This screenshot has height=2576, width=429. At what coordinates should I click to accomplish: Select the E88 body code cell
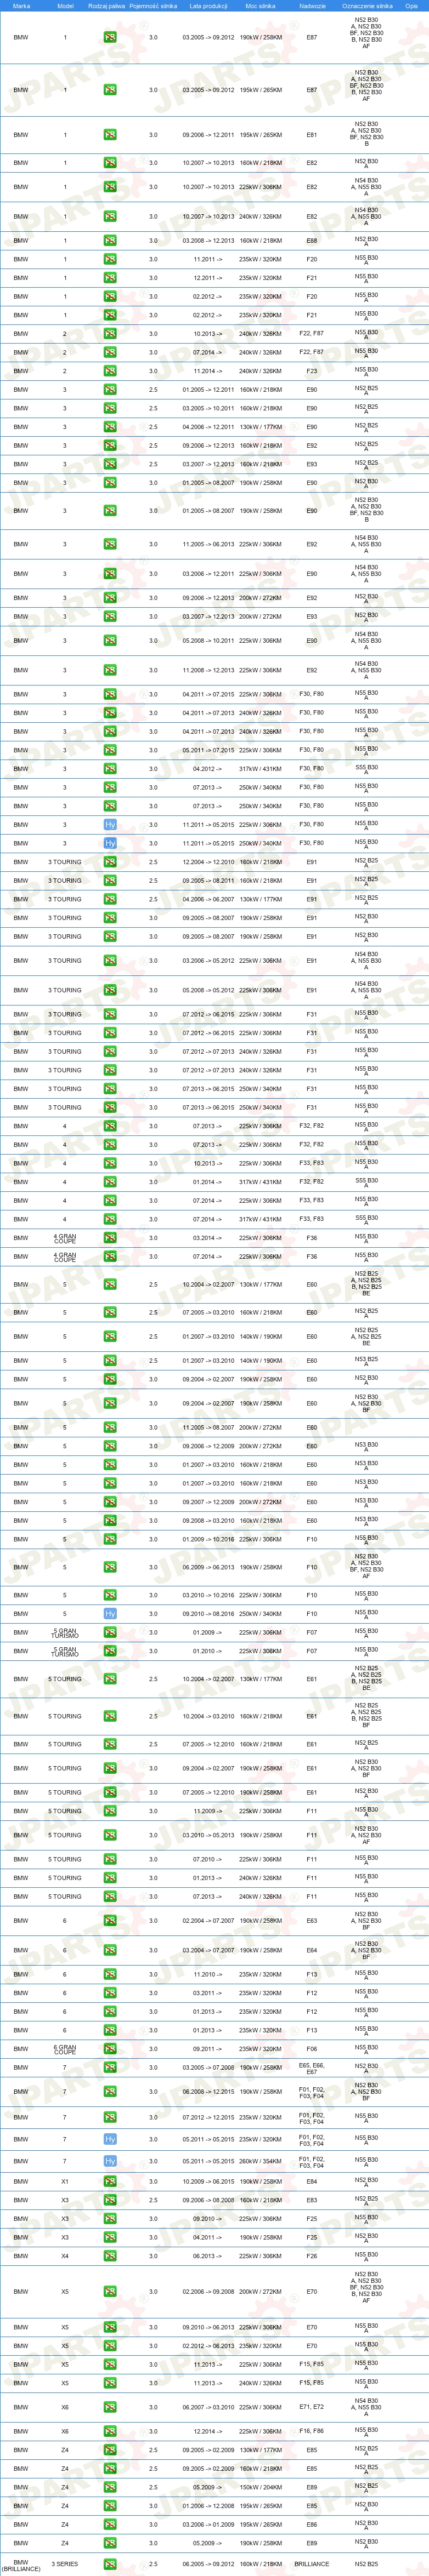[x=312, y=240]
